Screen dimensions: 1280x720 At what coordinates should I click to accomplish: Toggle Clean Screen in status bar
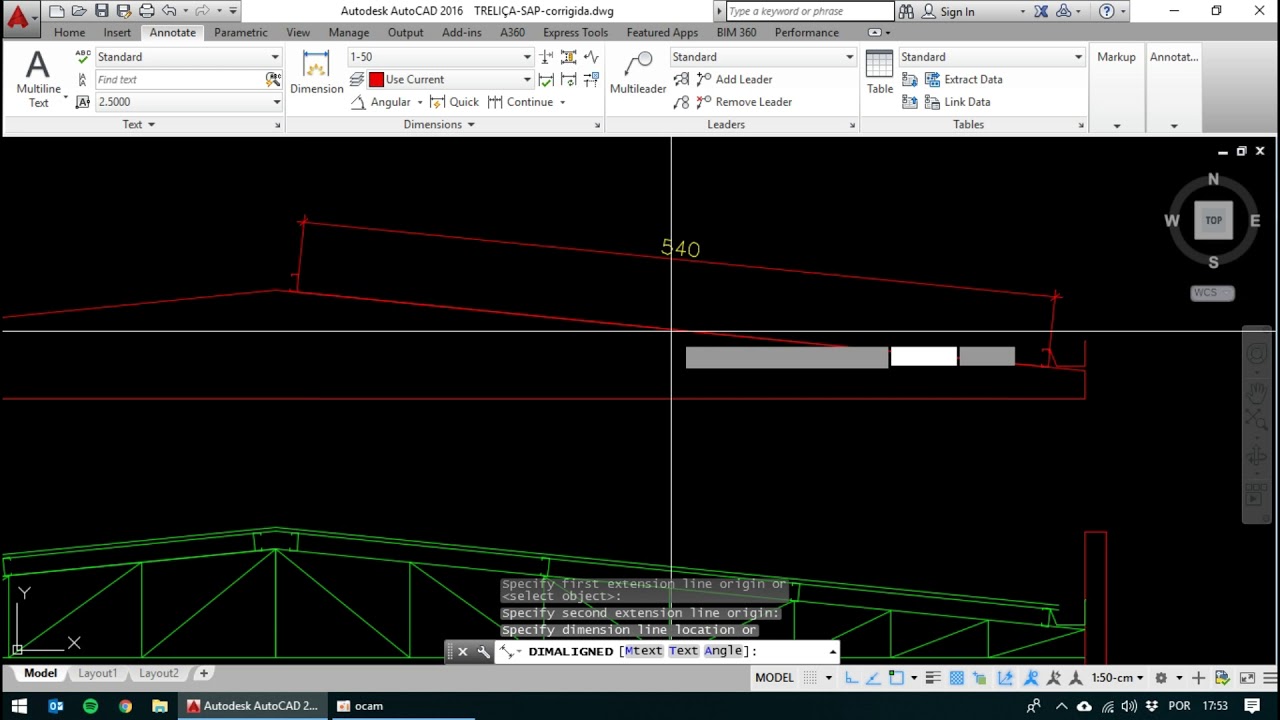tap(1248, 678)
